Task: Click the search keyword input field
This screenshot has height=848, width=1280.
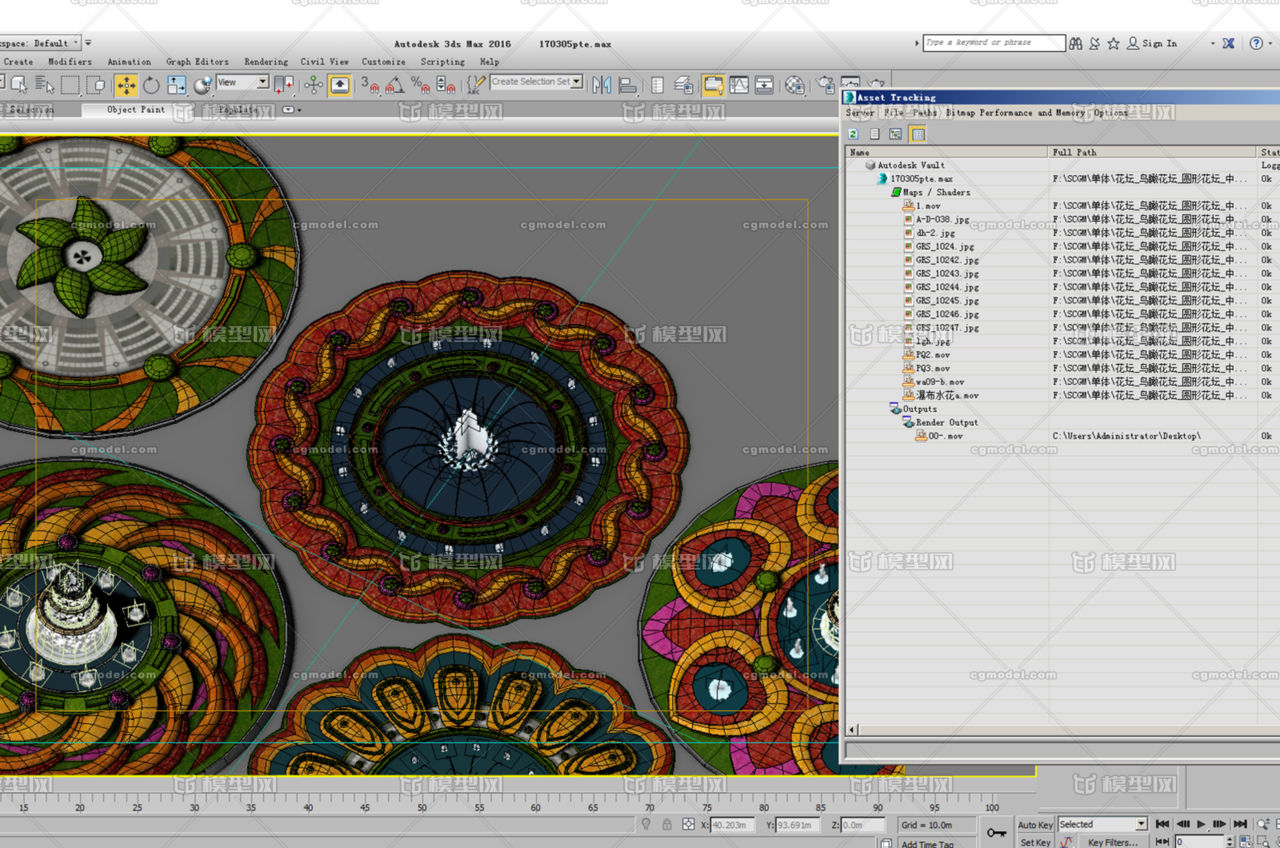Action: point(994,43)
